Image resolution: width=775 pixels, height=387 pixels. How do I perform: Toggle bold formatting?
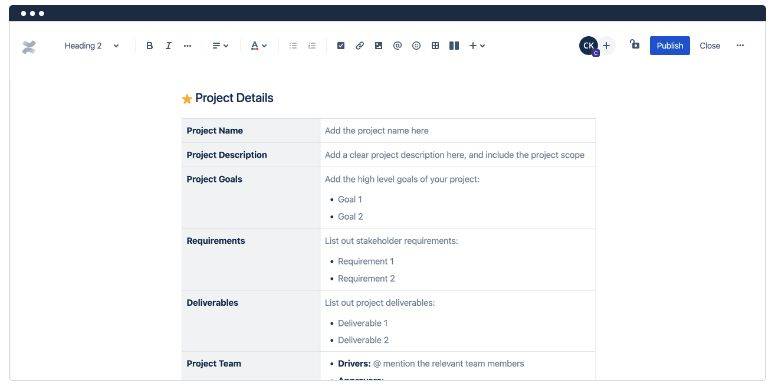pos(149,45)
